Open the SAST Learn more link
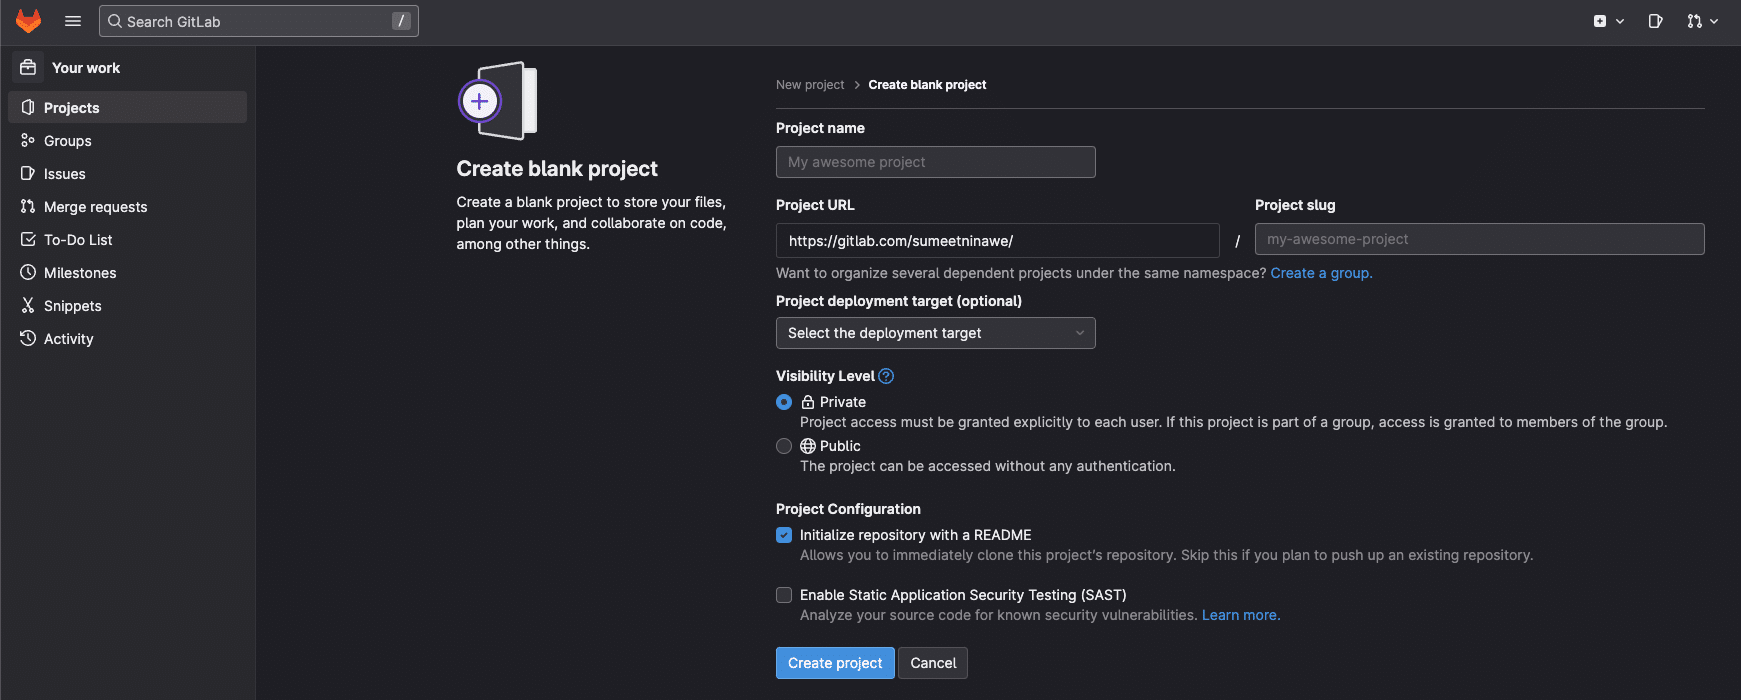The width and height of the screenshot is (1741, 700). pos(1240,615)
